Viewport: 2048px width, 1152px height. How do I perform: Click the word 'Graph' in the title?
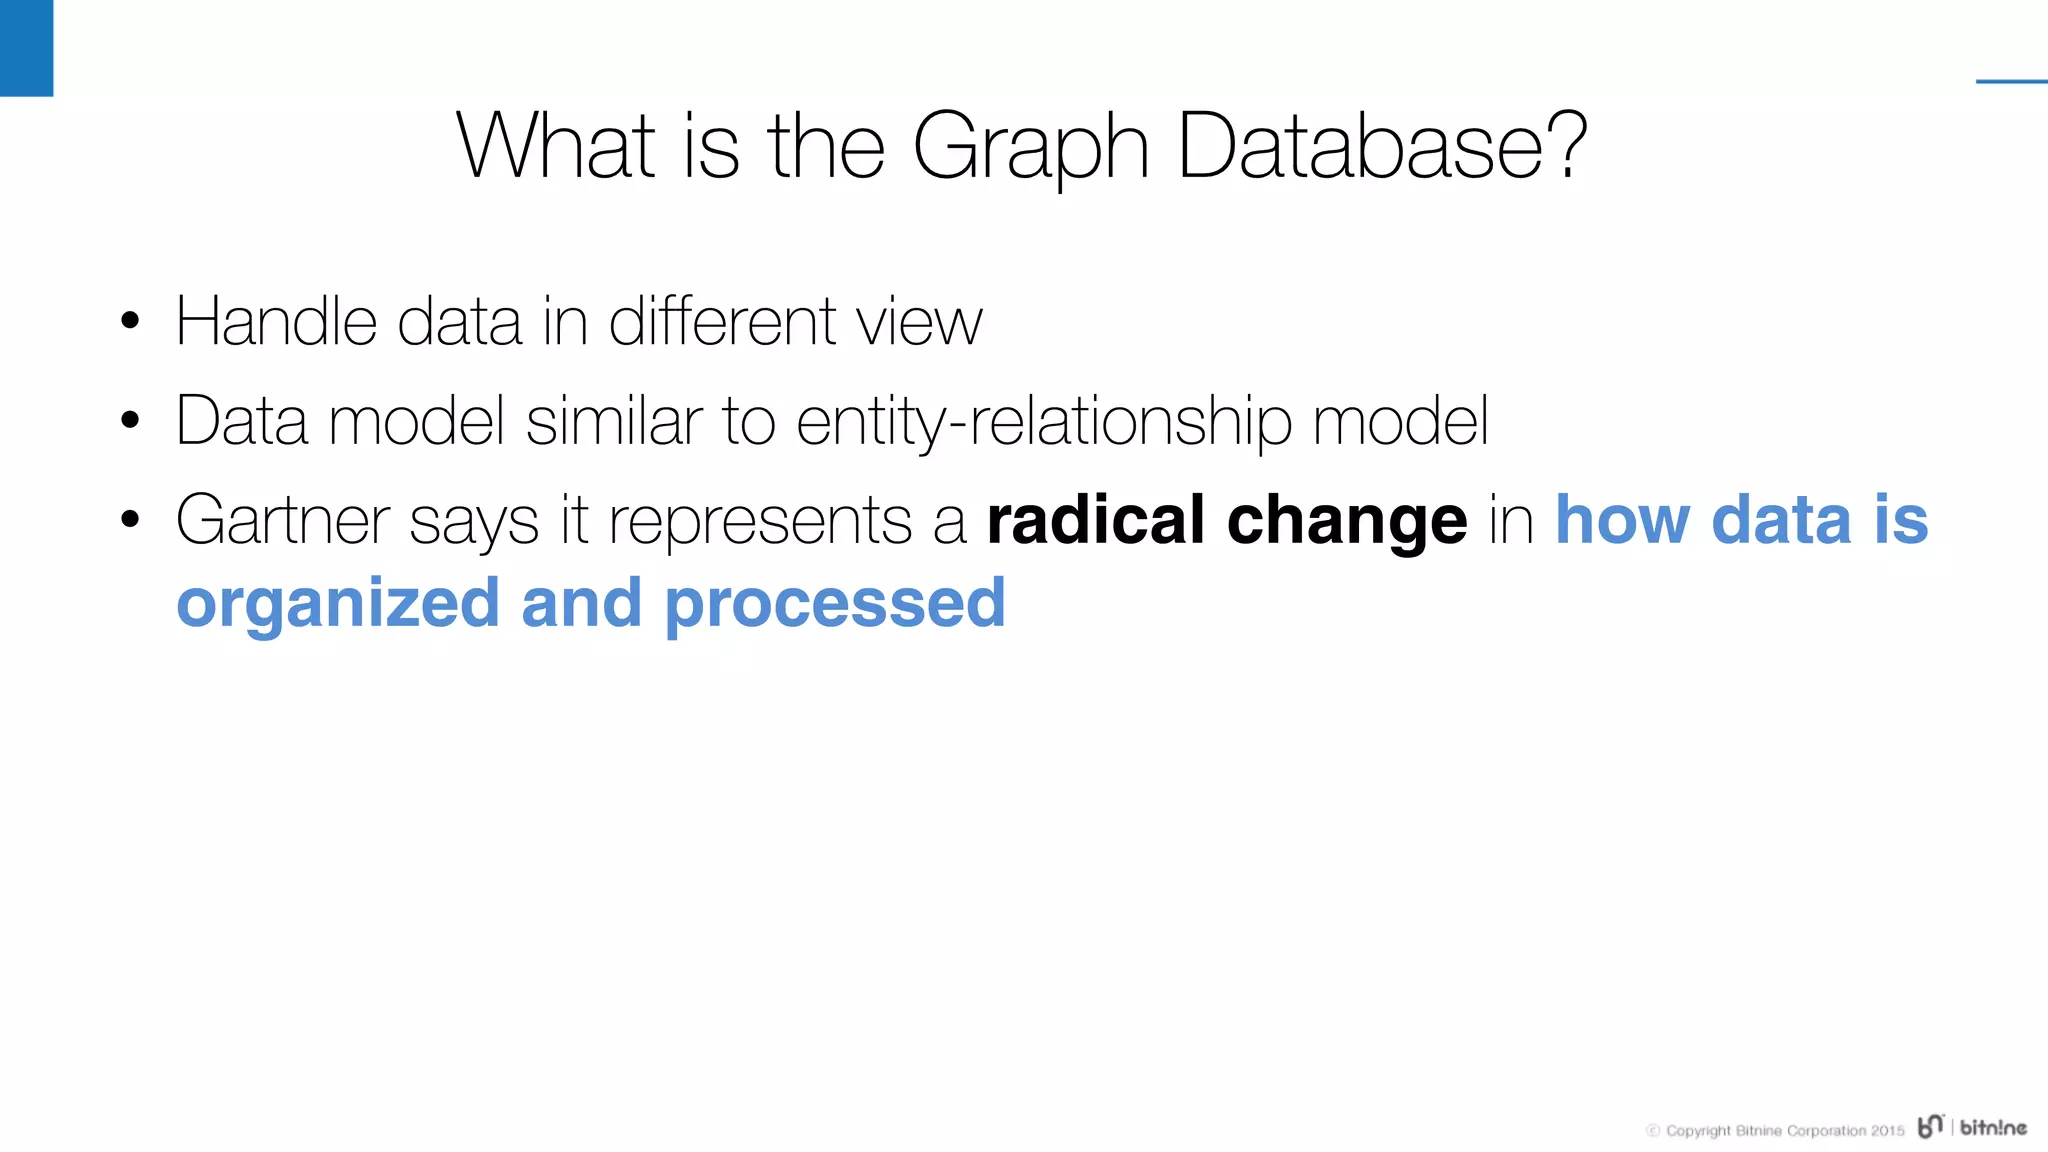pos(1031,149)
